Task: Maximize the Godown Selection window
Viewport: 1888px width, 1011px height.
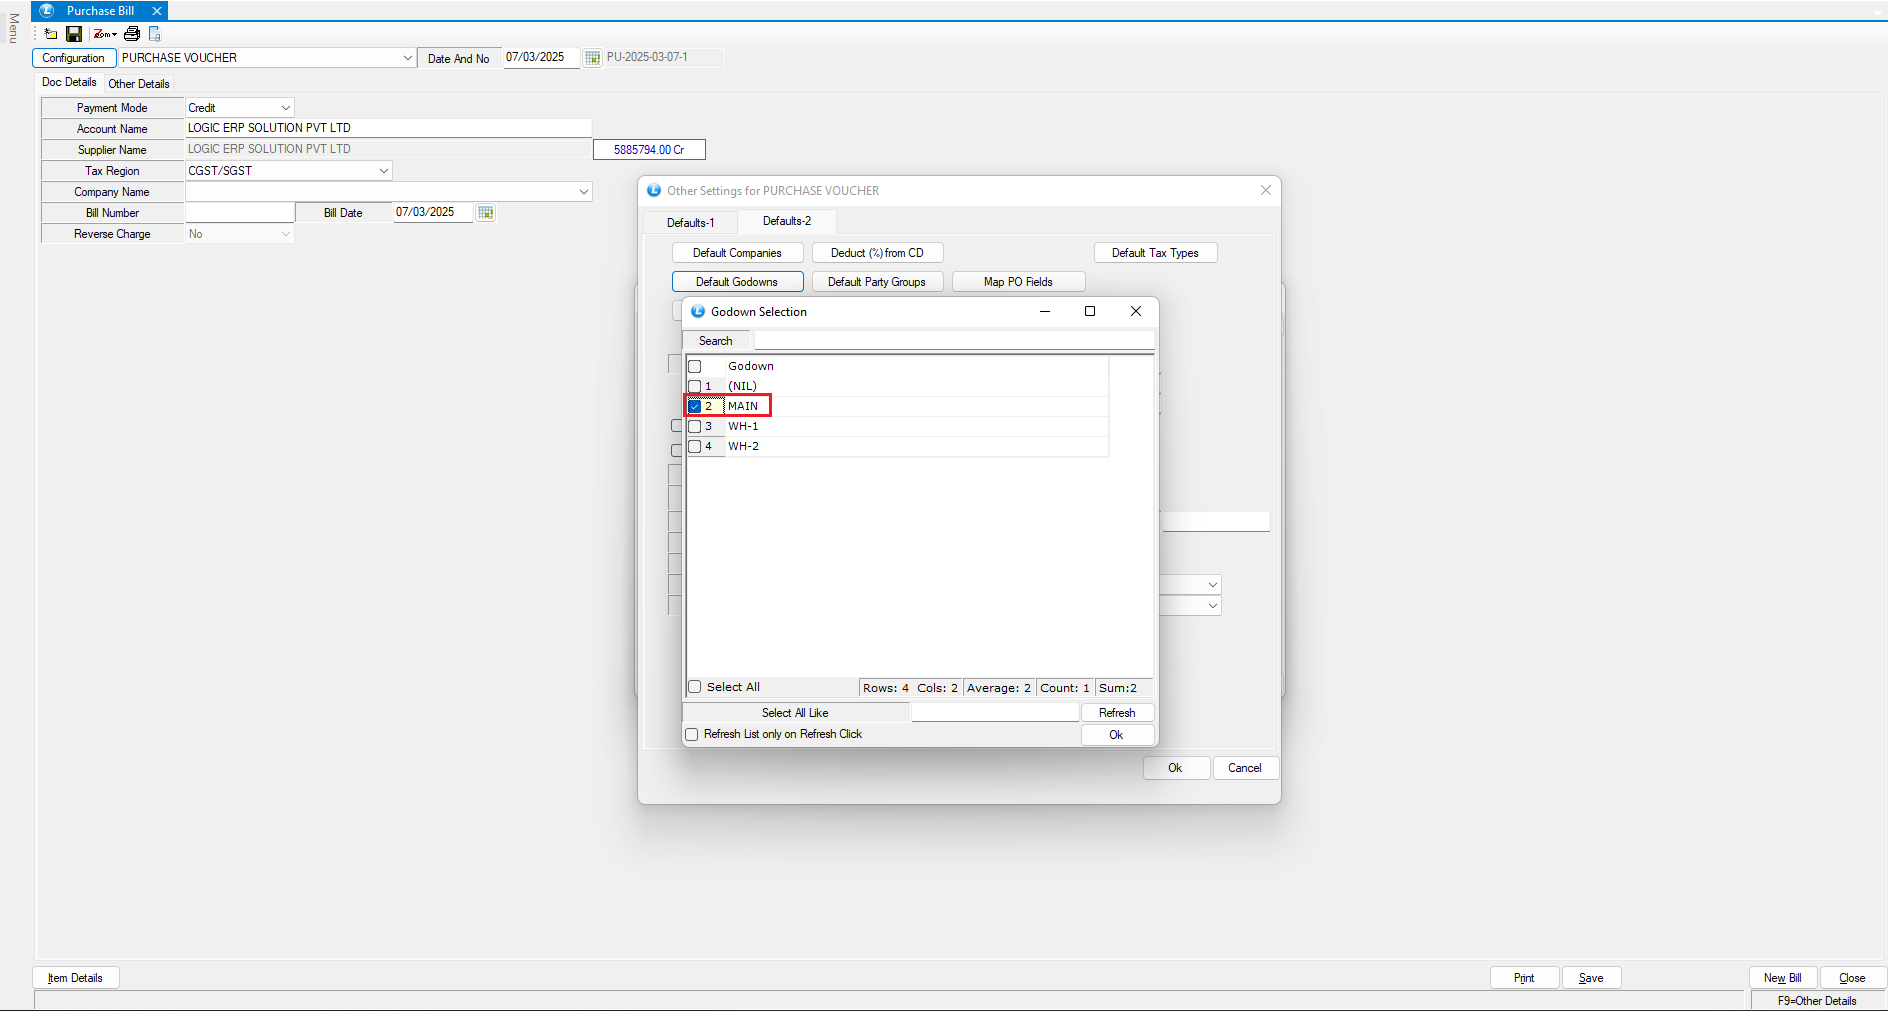Action: [x=1090, y=311]
